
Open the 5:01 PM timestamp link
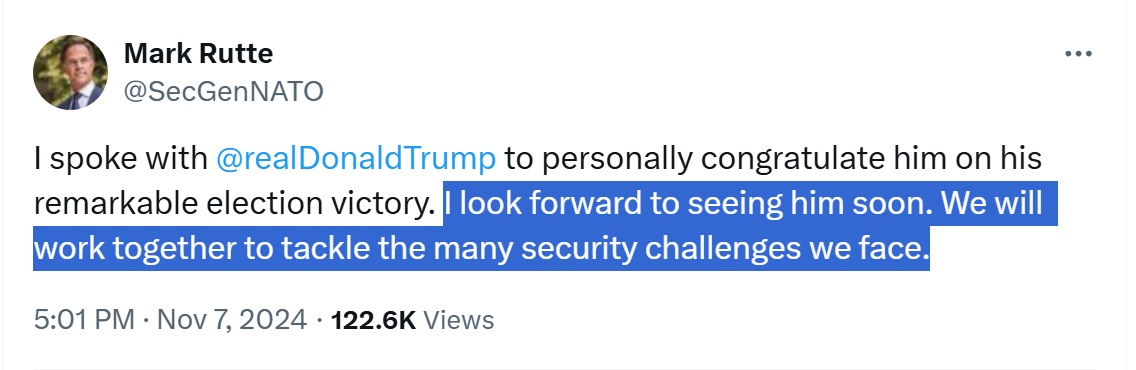coord(84,319)
